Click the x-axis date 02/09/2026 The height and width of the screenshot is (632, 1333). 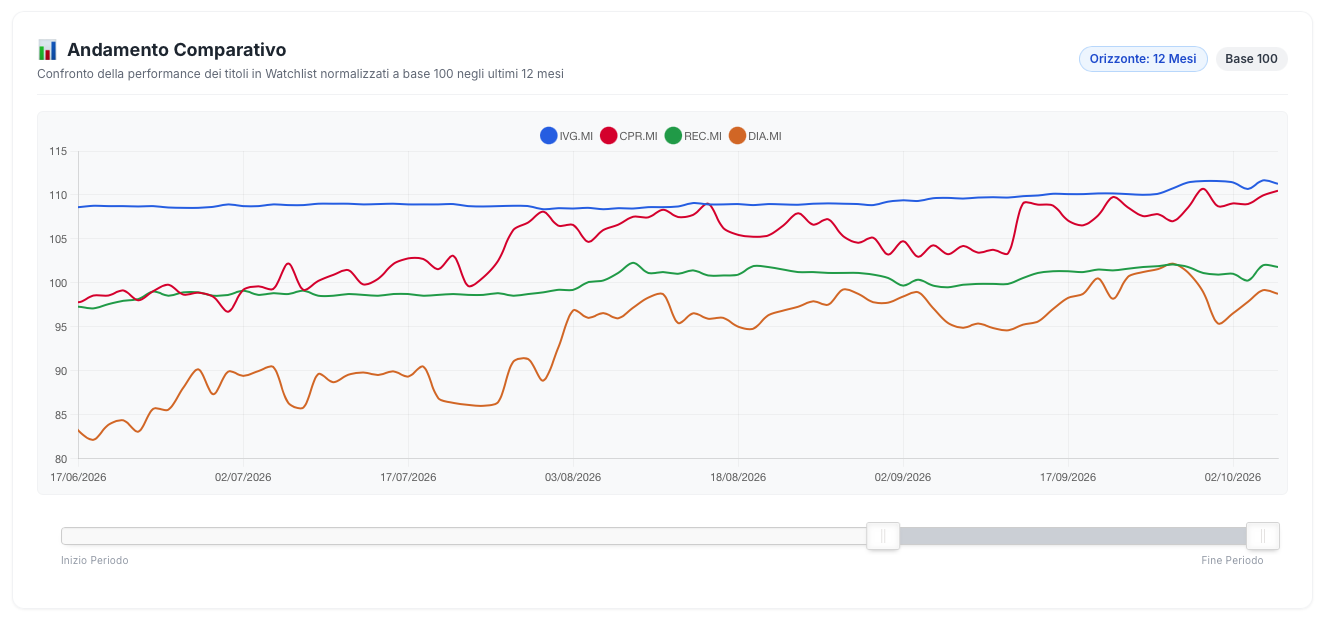[903, 477]
